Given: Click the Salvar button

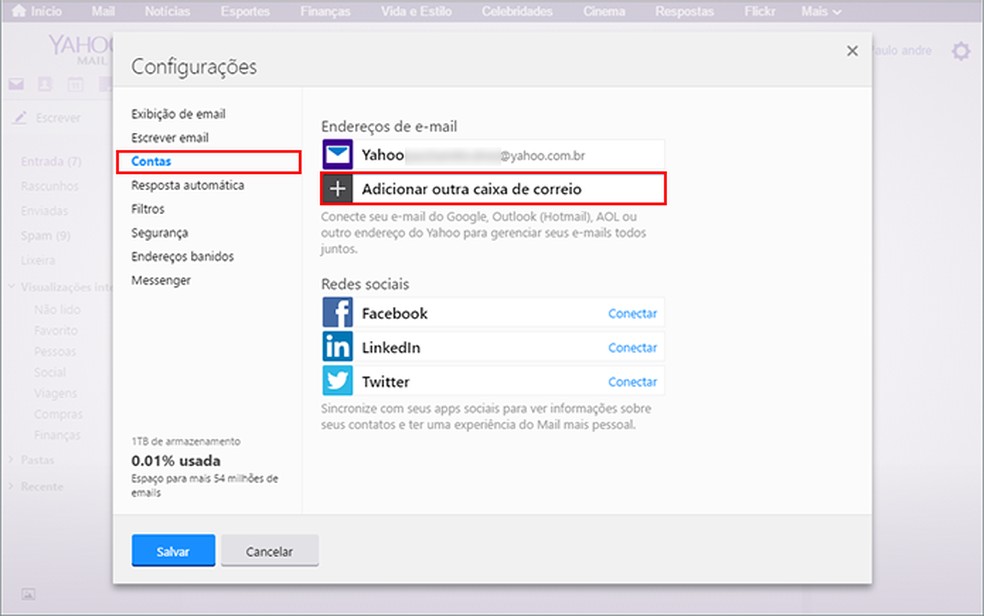Looking at the screenshot, I should pos(173,551).
